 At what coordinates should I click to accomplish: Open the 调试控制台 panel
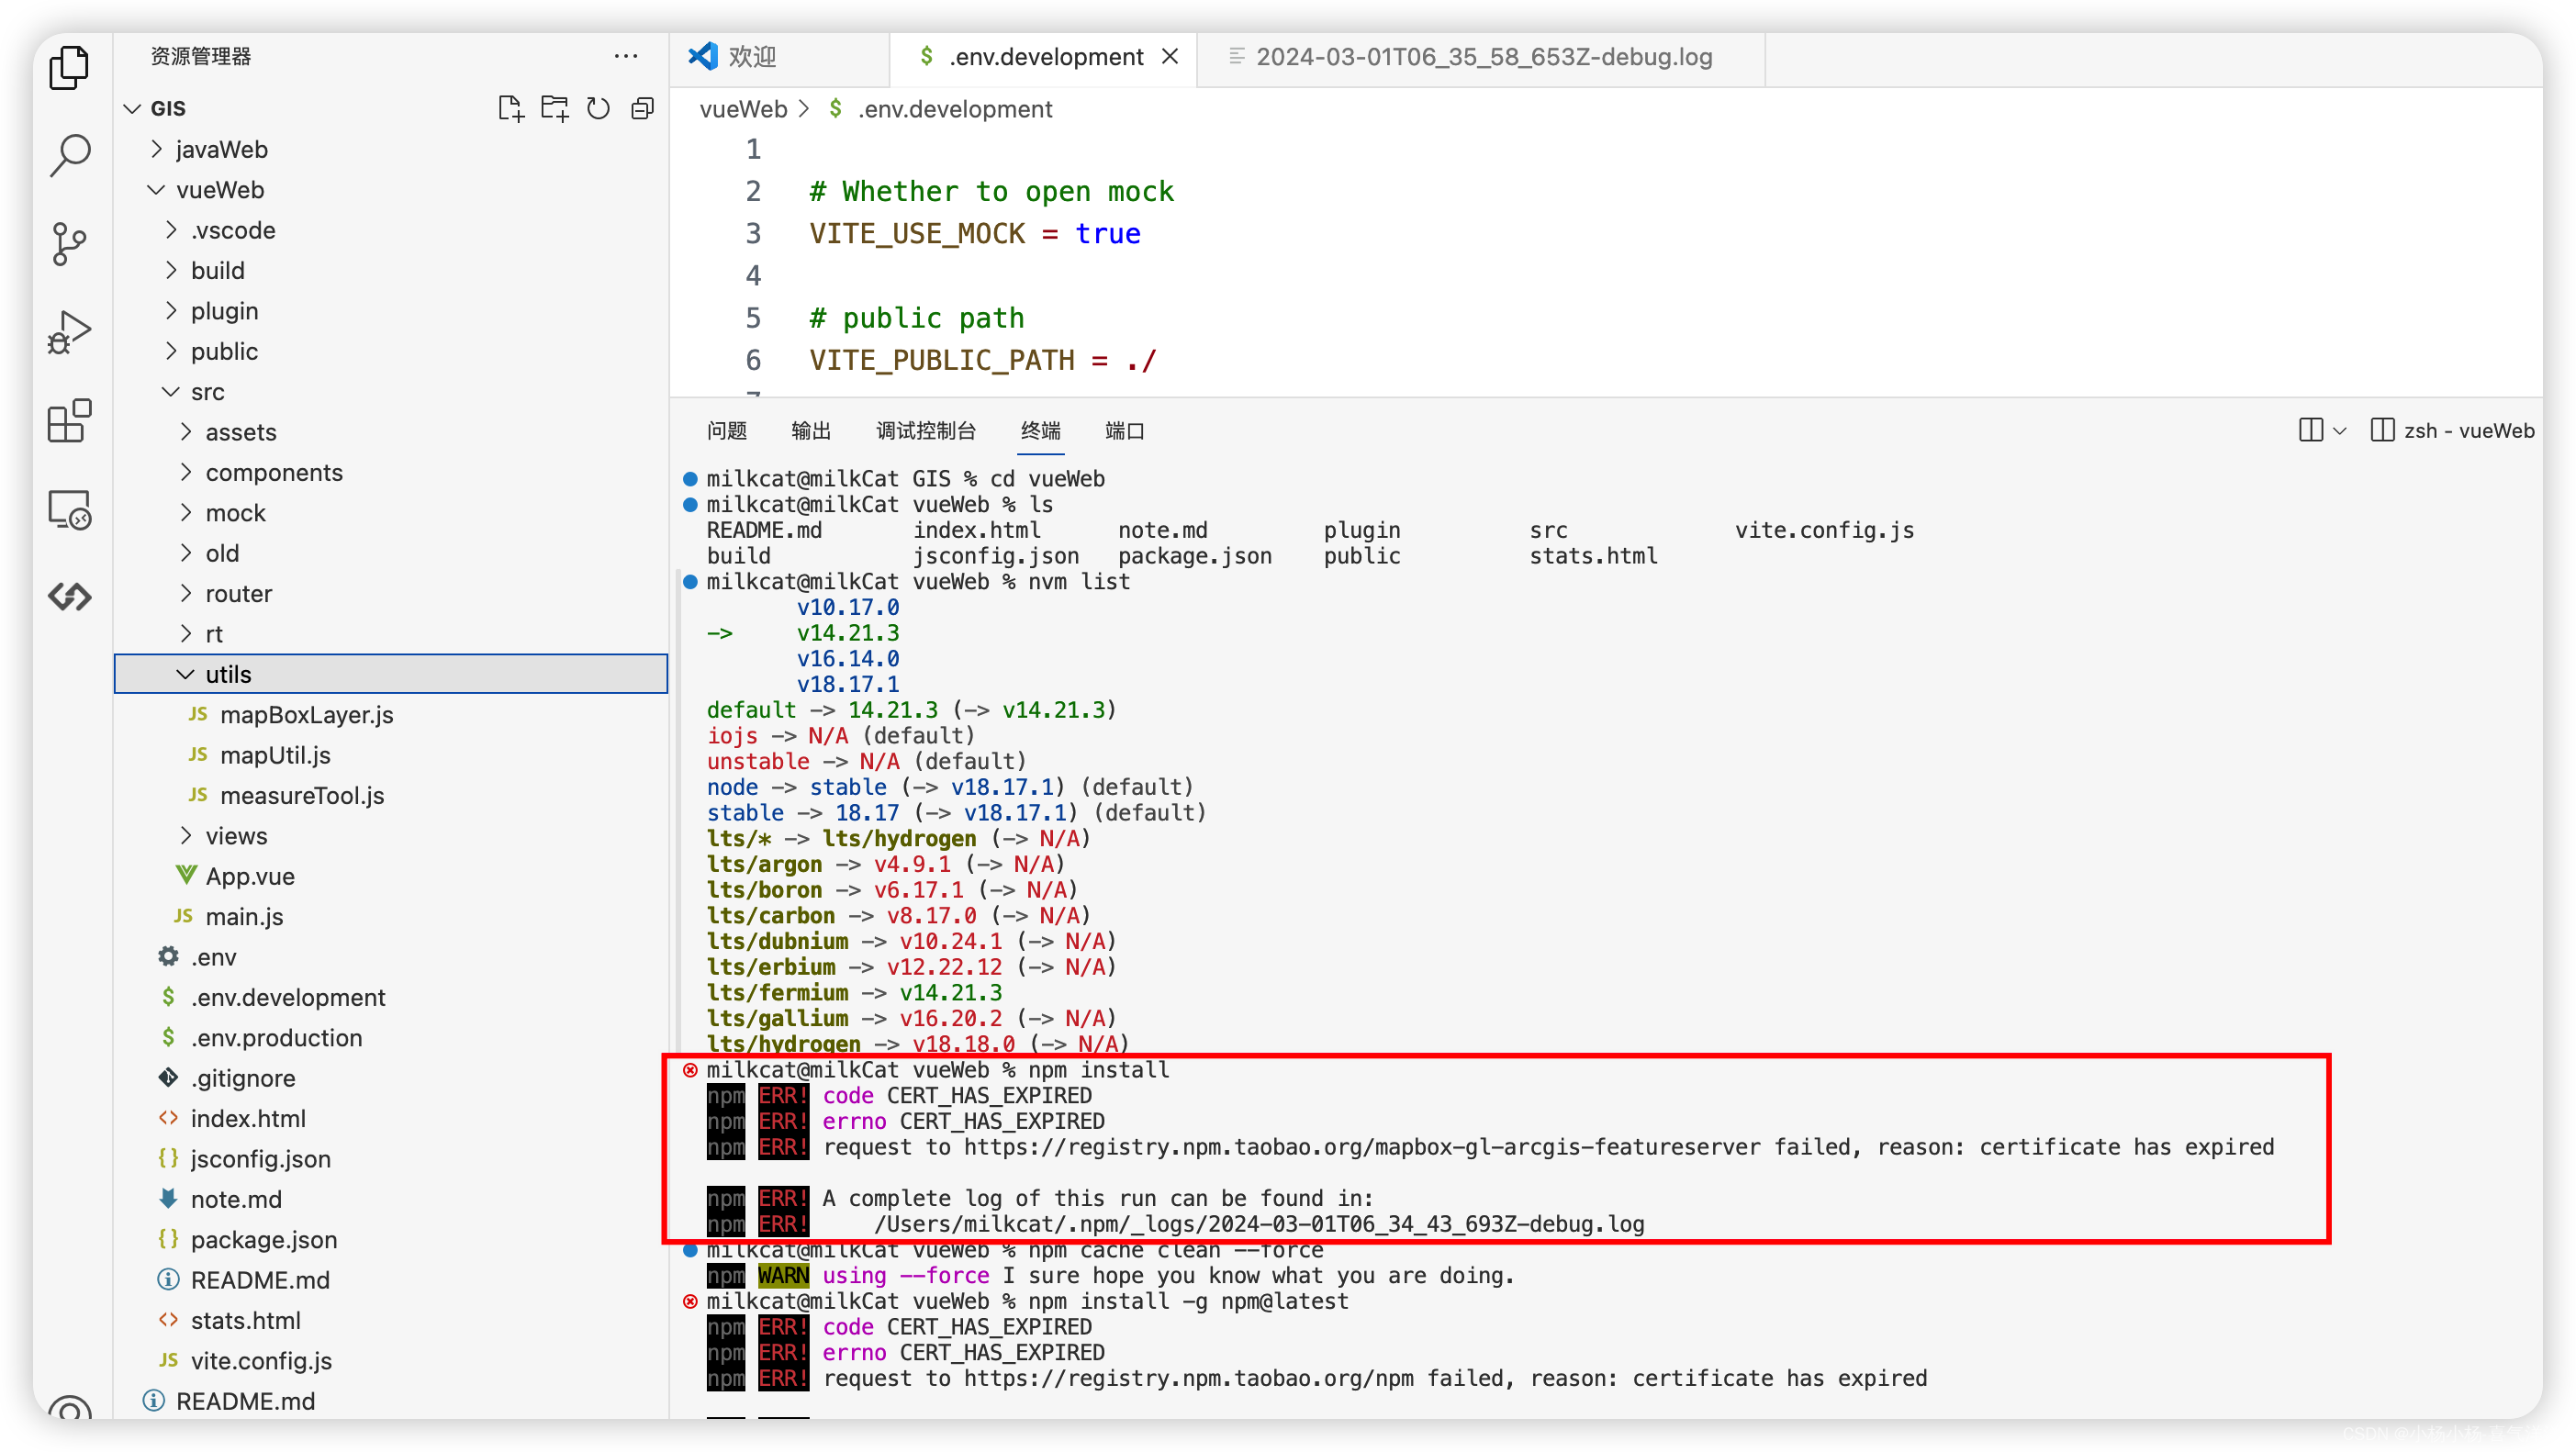pyautogui.click(x=925, y=430)
